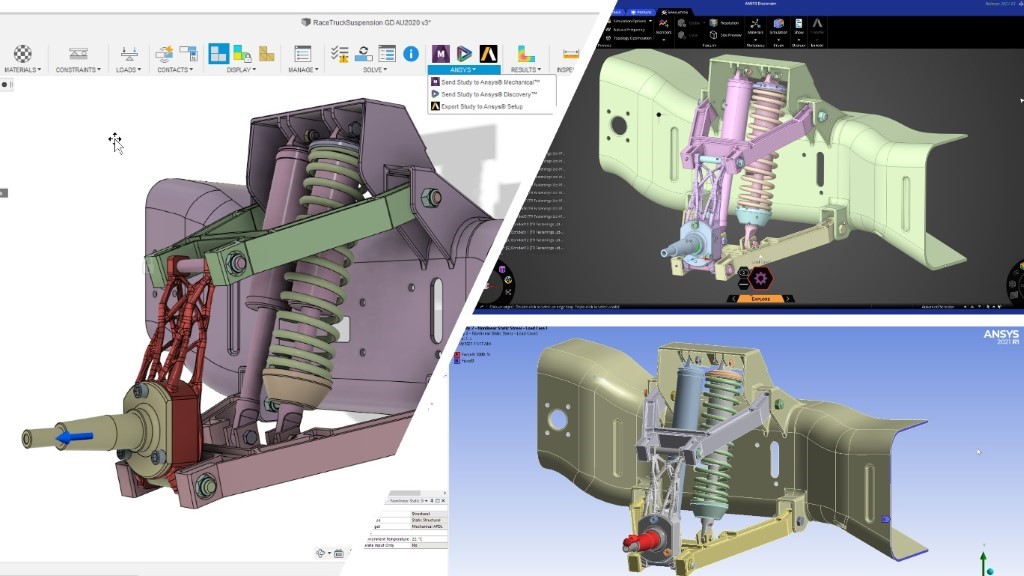Screen dimensions: 1024x576
Task: Click the orbit navigation icon at Fusion bottom
Action: pyautogui.click(x=321, y=553)
